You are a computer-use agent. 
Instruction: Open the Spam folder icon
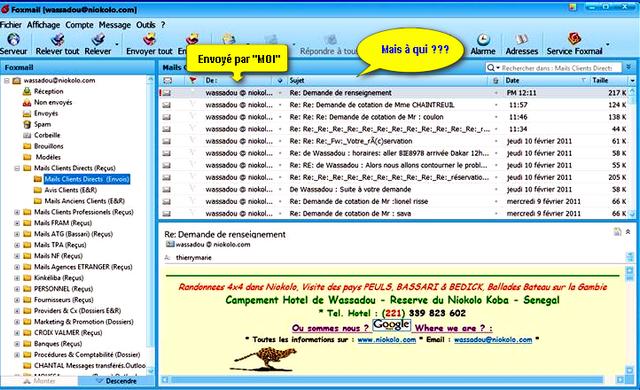point(27,124)
